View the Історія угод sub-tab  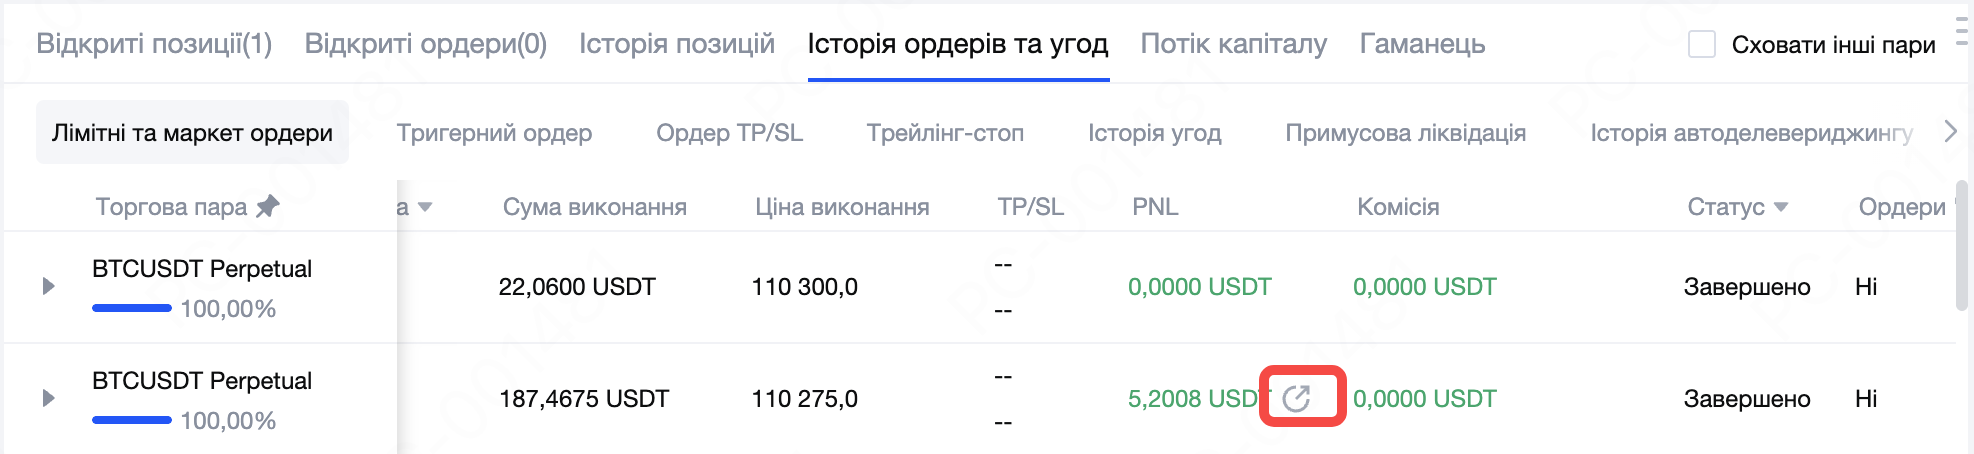1154,133
